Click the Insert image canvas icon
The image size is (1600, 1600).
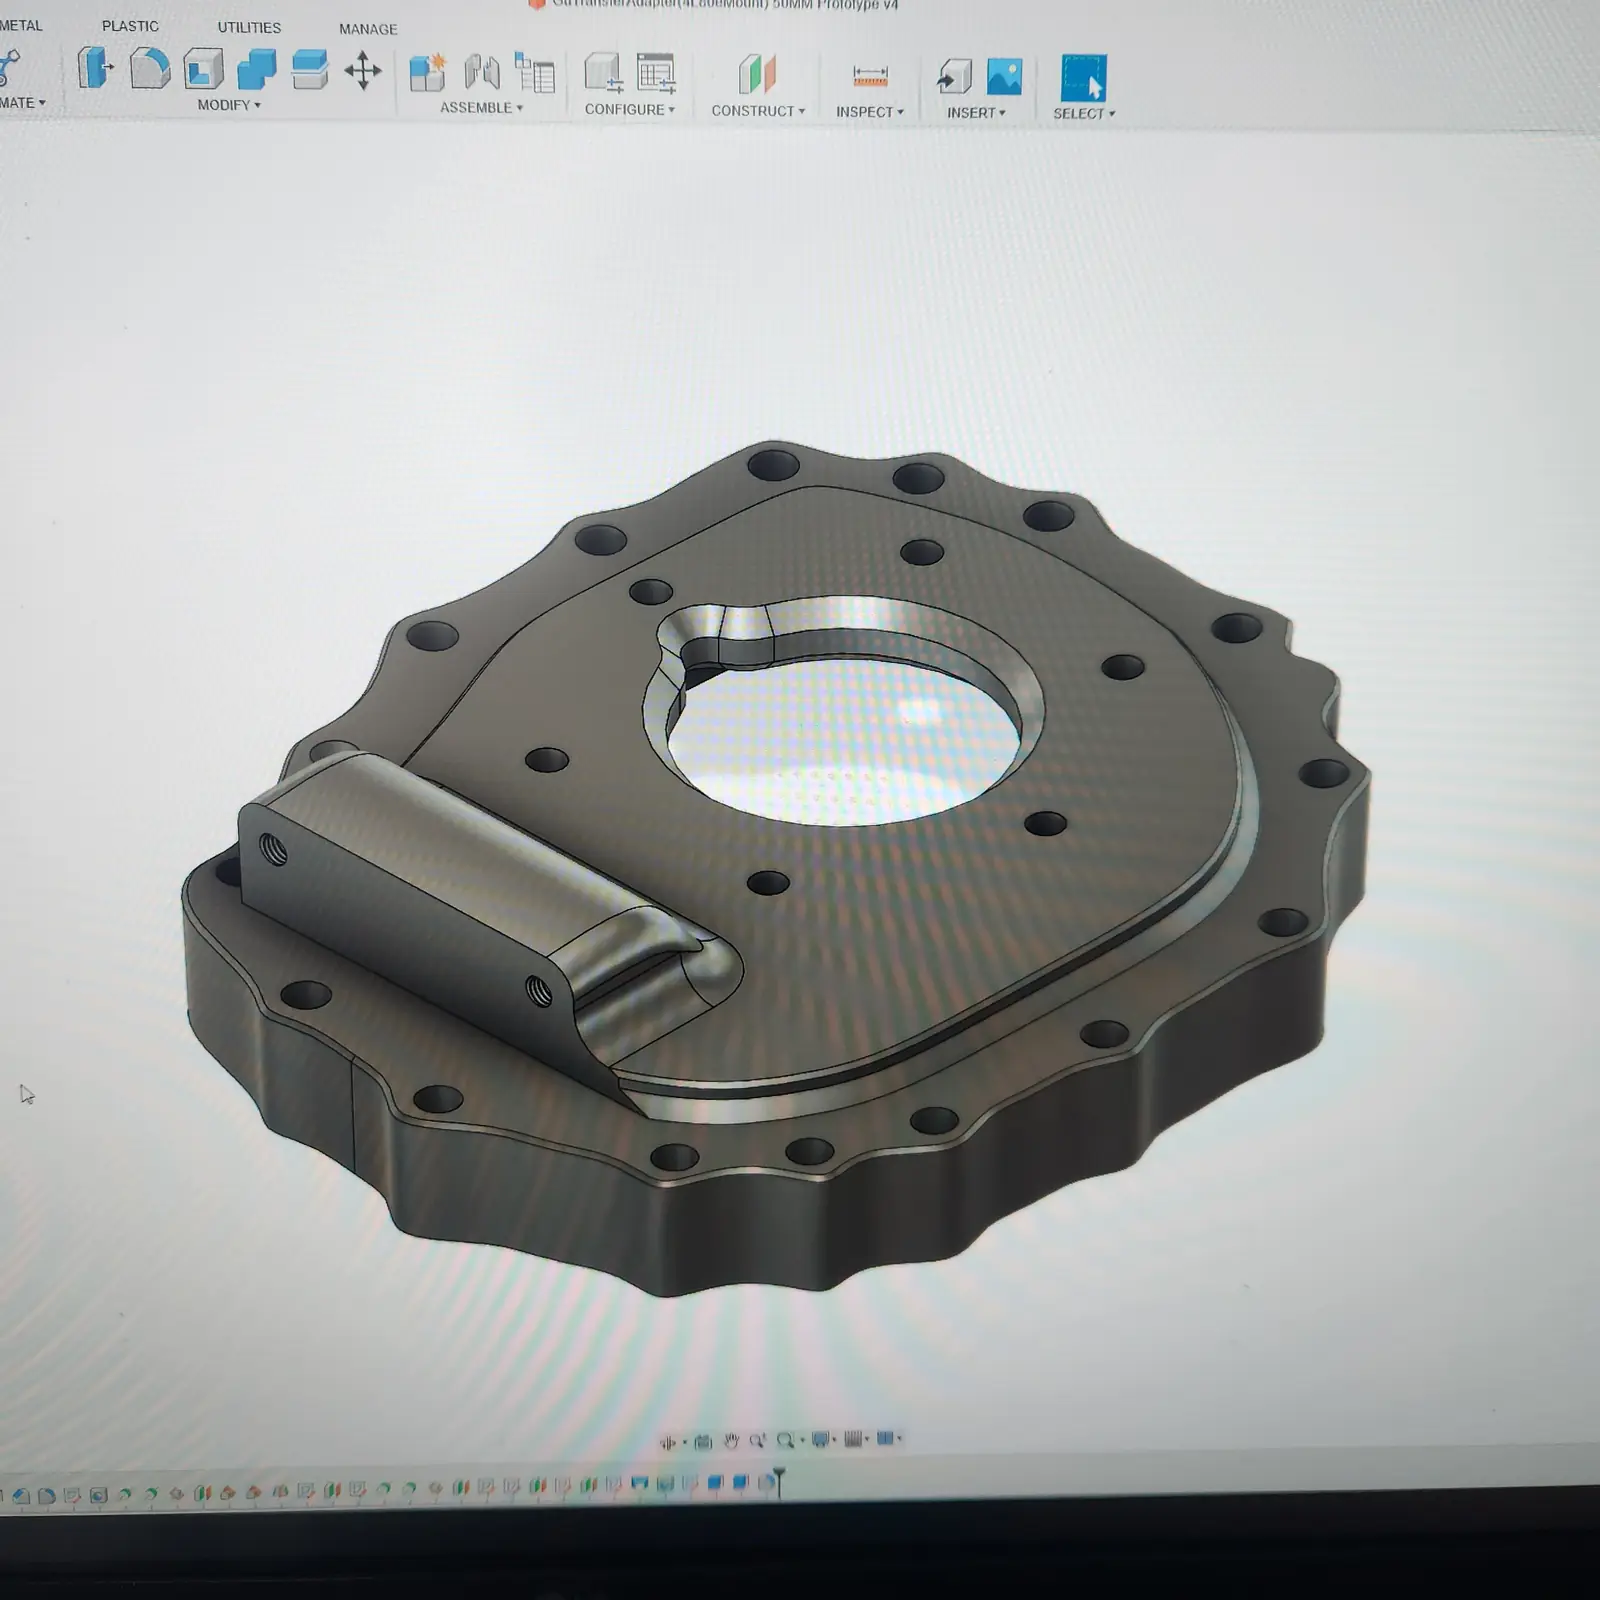point(1005,77)
